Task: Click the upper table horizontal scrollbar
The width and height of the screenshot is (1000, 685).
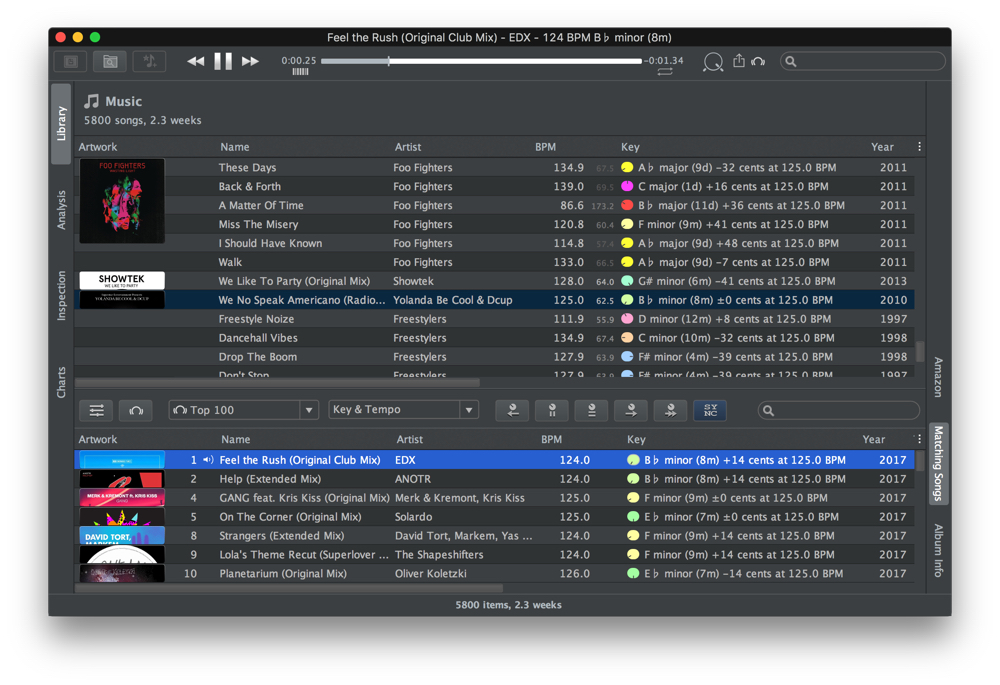Action: (277, 383)
